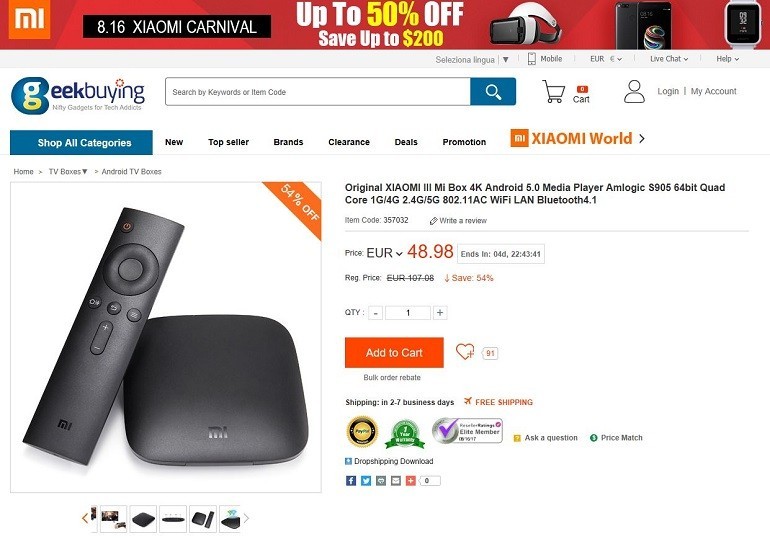The height and width of the screenshot is (539, 770).
Task: Add product to wishlist with heart icon
Action: pyautogui.click(x=465, y=351)
